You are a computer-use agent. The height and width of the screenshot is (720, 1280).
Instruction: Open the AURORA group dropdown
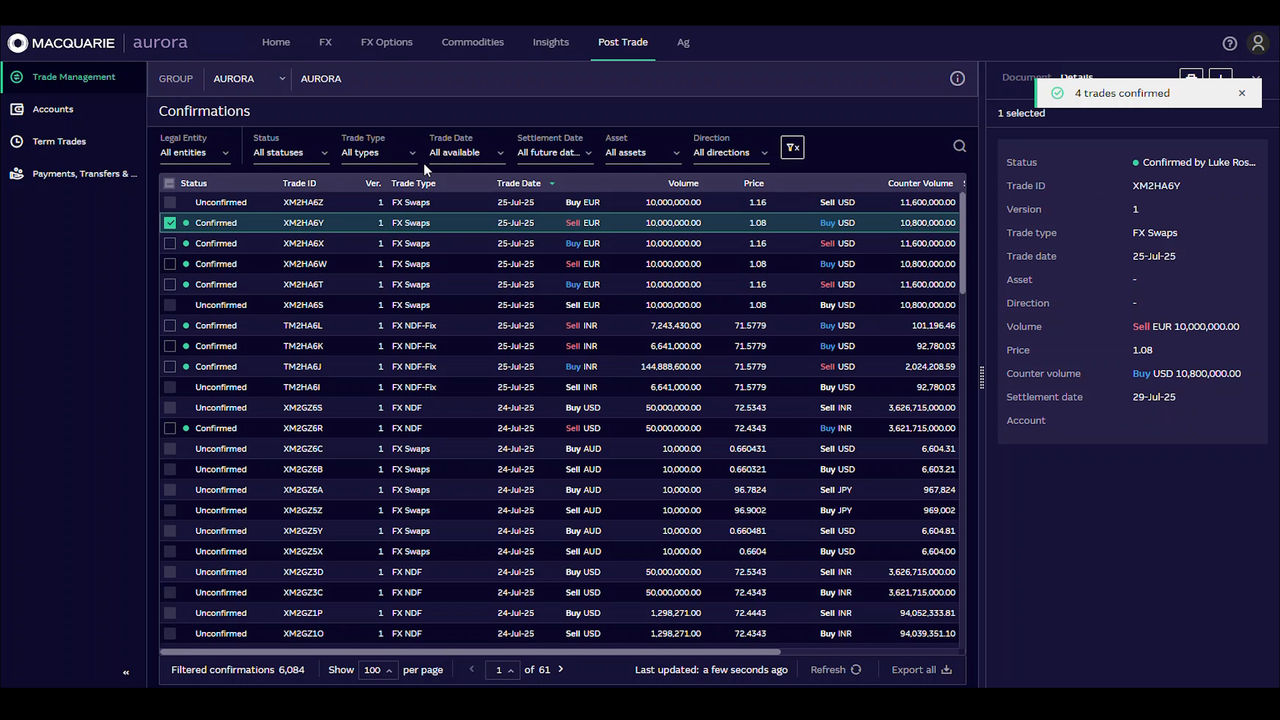click(248, 79)
